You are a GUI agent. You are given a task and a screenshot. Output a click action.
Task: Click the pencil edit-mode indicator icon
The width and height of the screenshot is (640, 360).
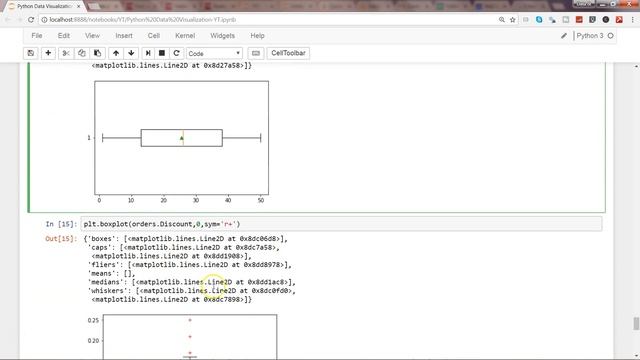click(564, 36)
